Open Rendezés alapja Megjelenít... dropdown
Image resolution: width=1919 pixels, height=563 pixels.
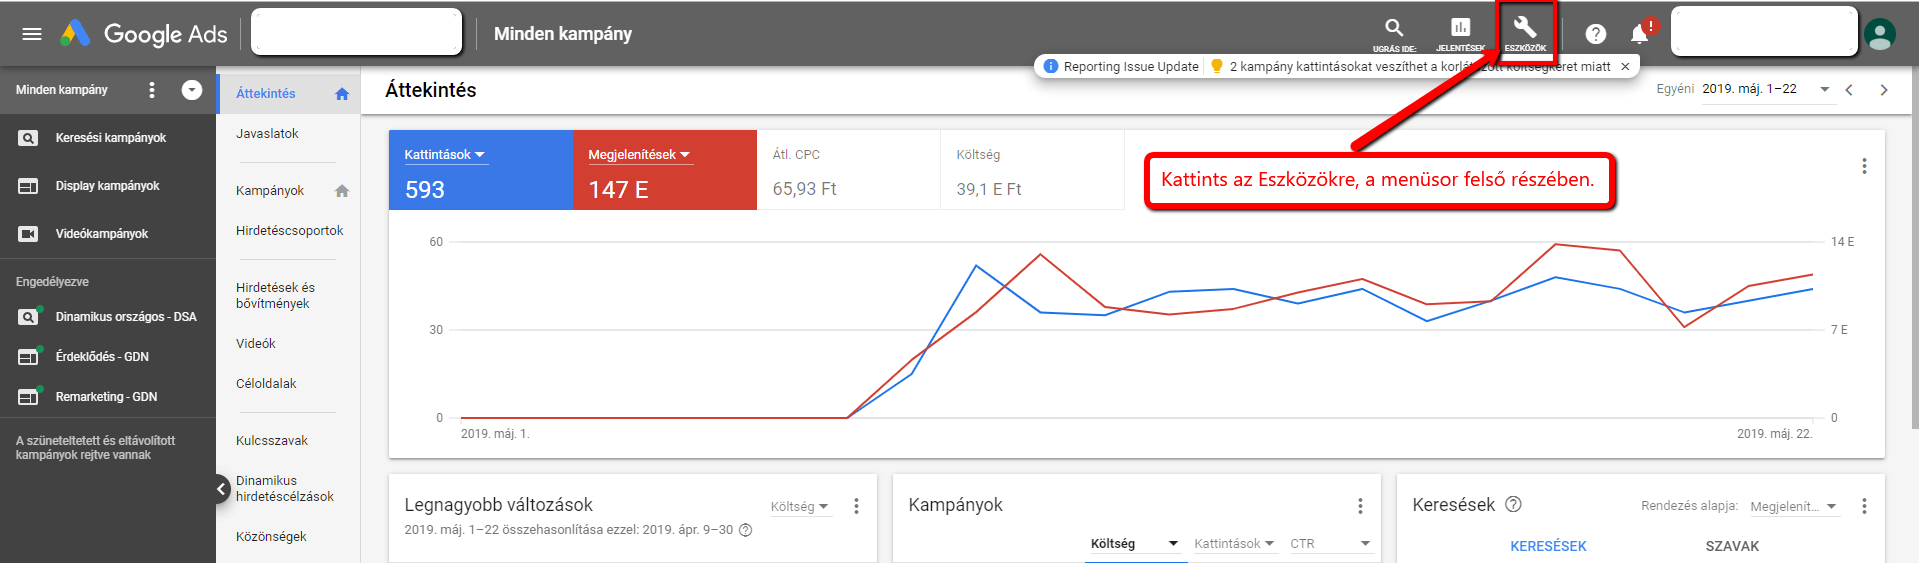pyautogui.click(x=1794, y=507)
